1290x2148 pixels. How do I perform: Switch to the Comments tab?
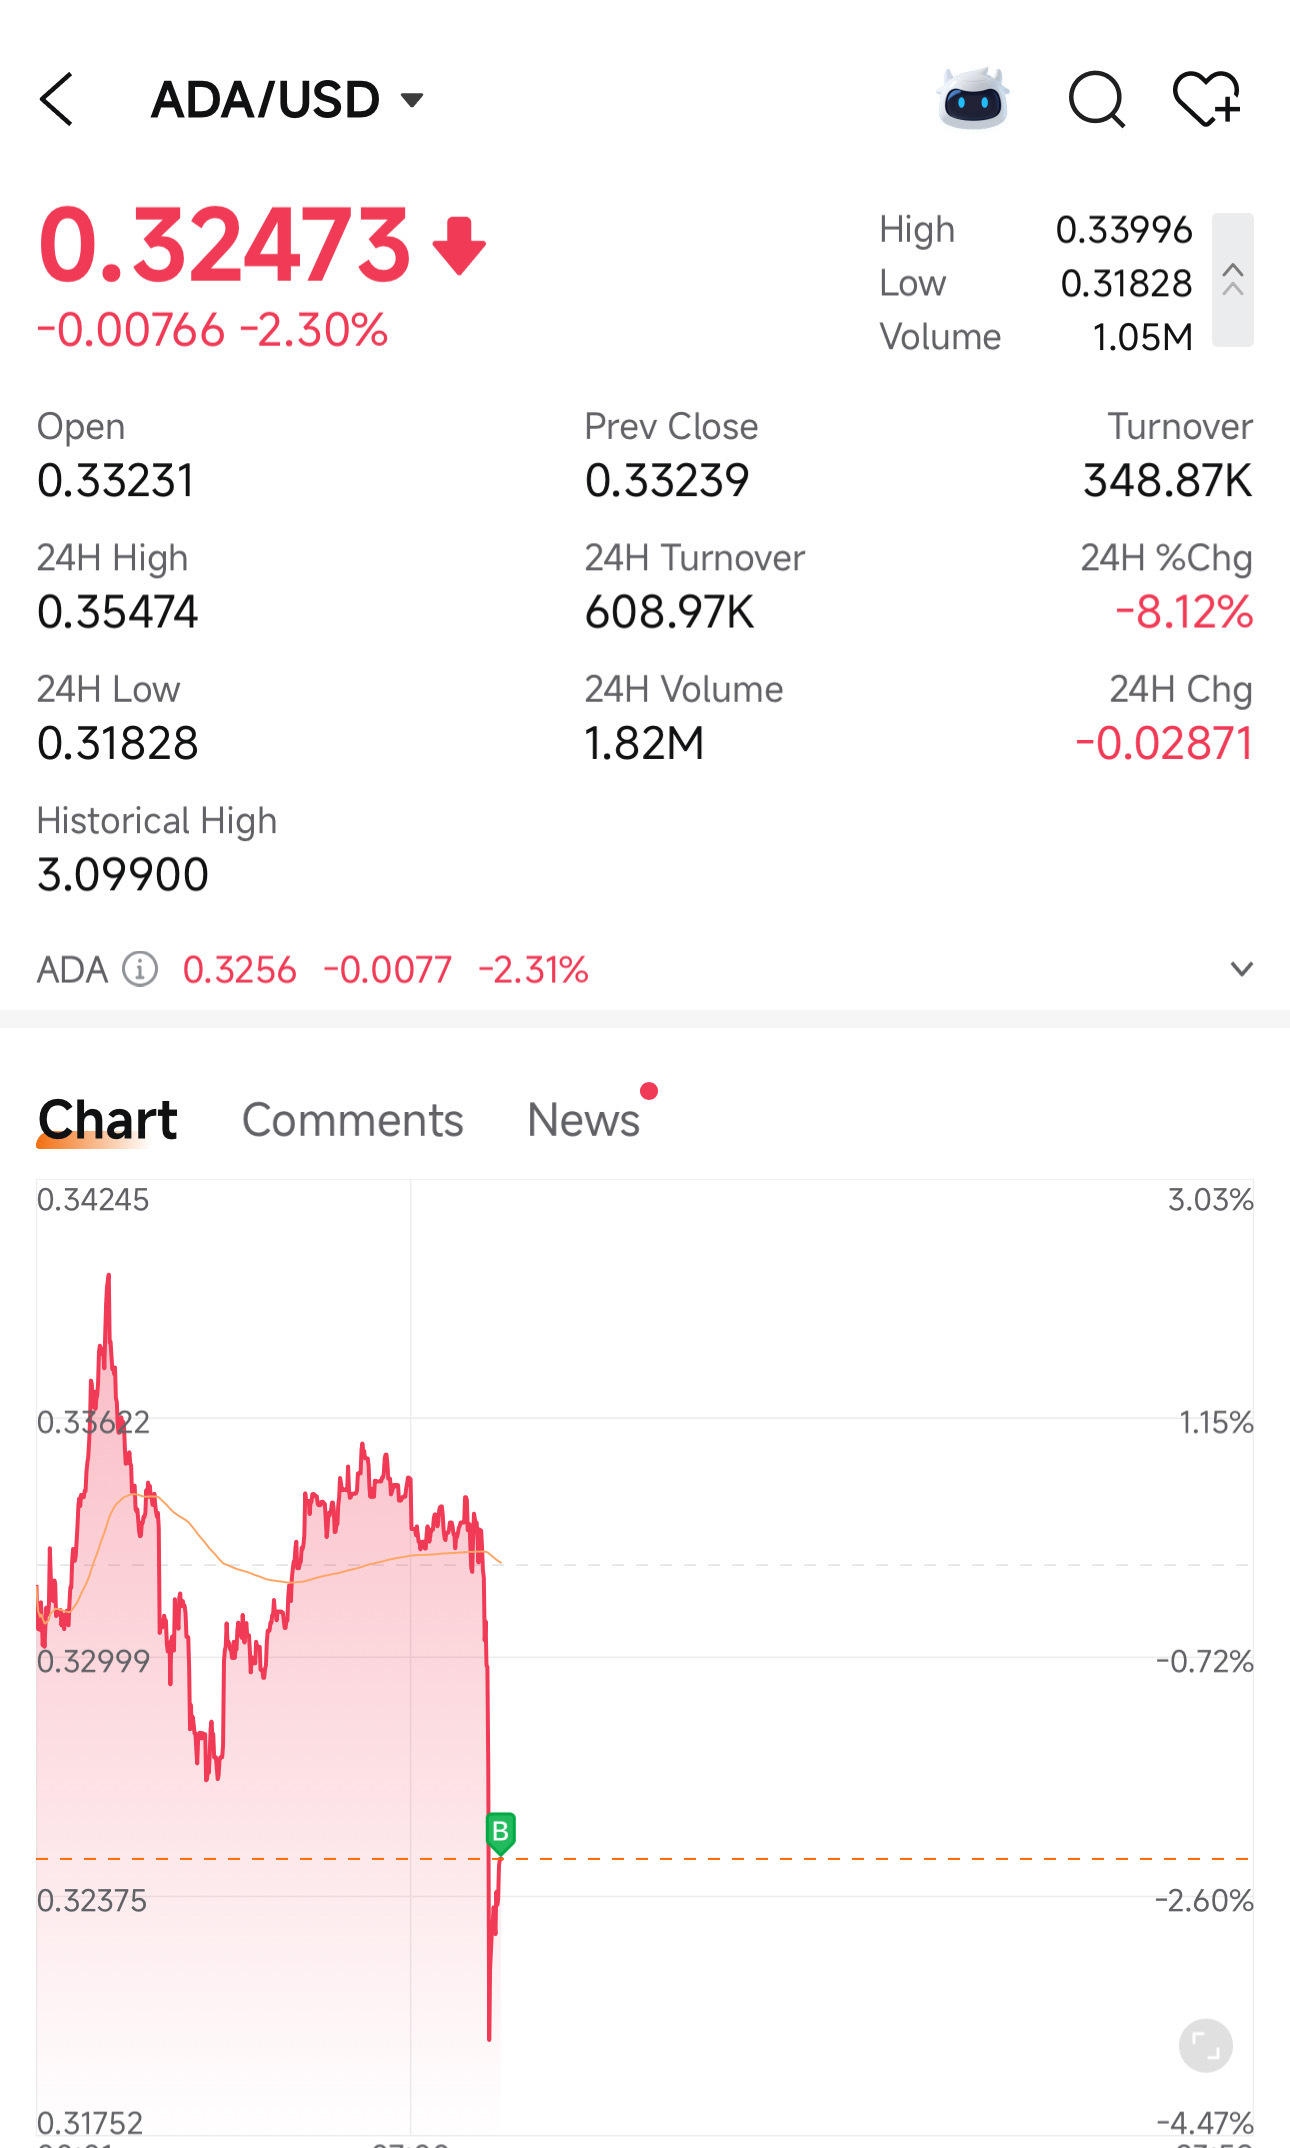pos(352,1120)
